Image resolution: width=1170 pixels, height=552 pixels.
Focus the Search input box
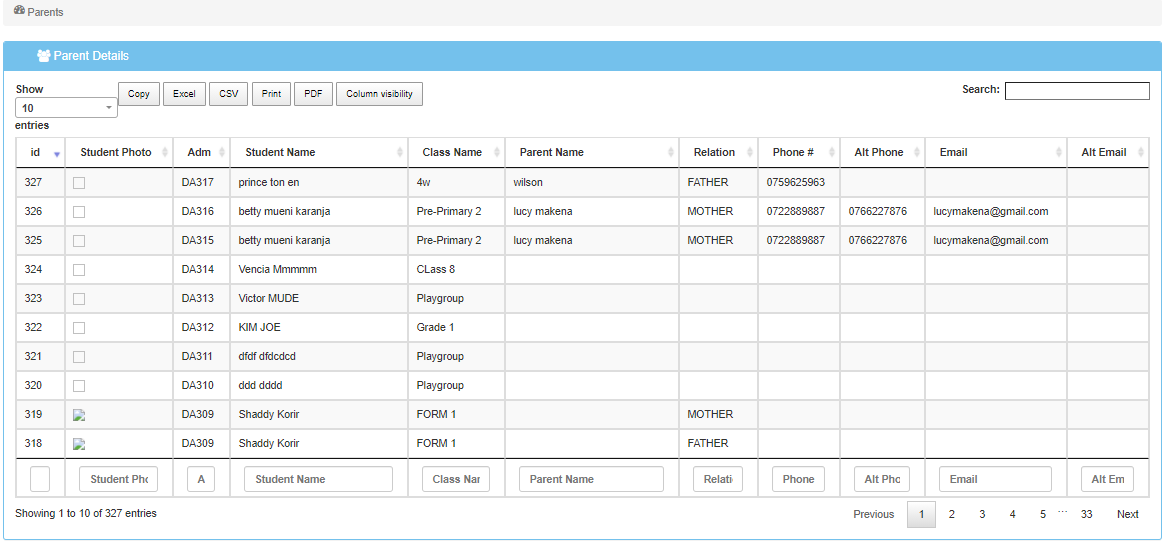click(1076, 91)
